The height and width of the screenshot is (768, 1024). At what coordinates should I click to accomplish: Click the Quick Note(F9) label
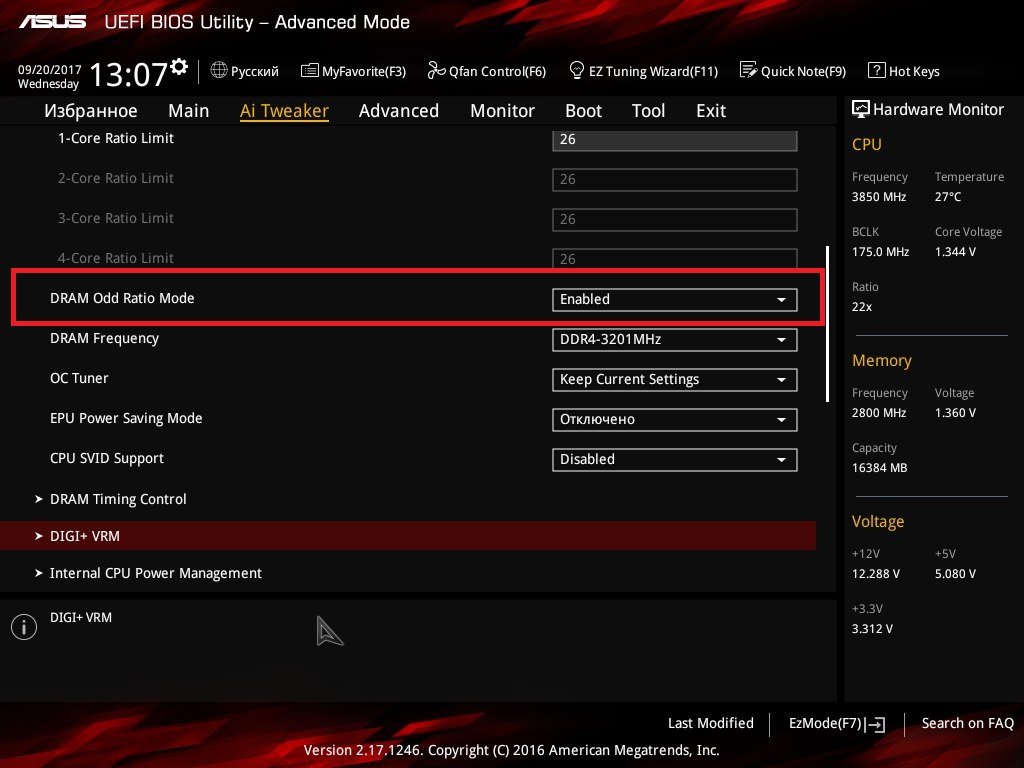click(803, 71)
